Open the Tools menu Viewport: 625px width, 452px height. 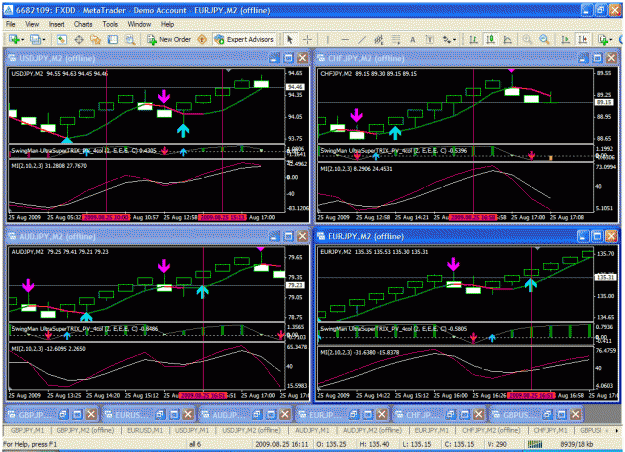pyautogui.click(x=110, y=24)
